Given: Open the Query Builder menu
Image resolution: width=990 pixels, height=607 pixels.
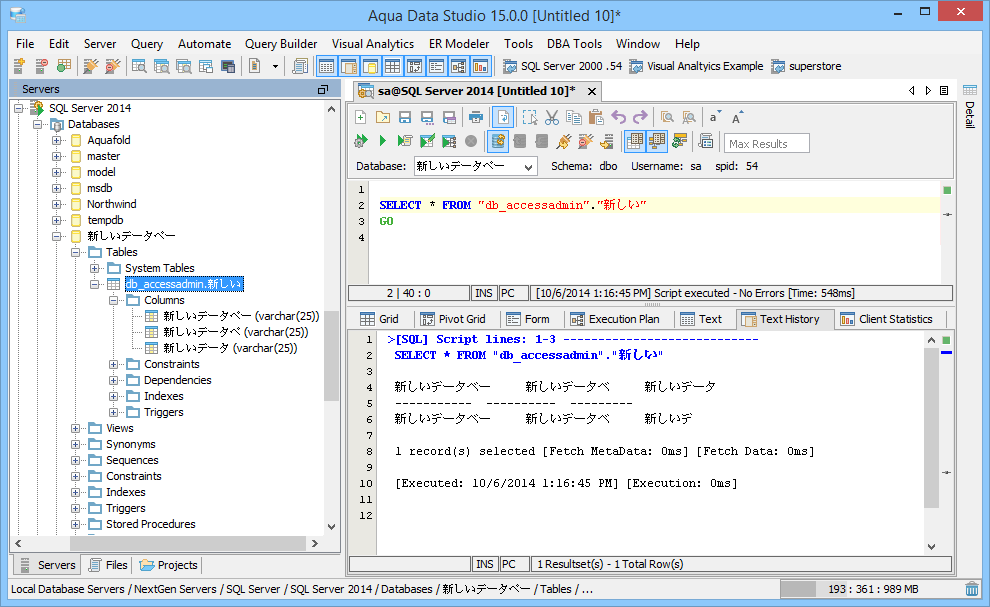Looking at the screenshot, I should coord(281,44).
